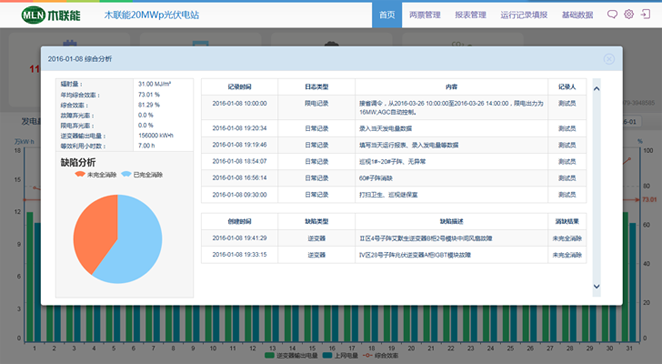Toggle the 综合效率 line chart legend

pyautogui.click(x=380, y=356)
